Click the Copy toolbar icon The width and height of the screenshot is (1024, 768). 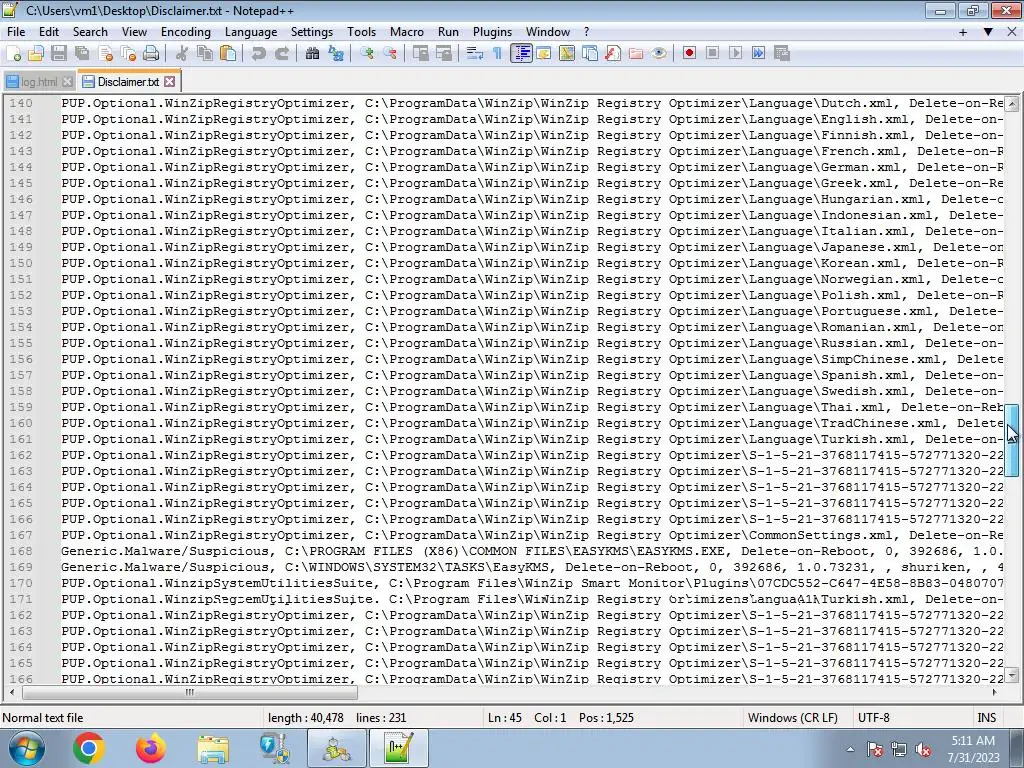pyautogui.click(x=205, y=54)
